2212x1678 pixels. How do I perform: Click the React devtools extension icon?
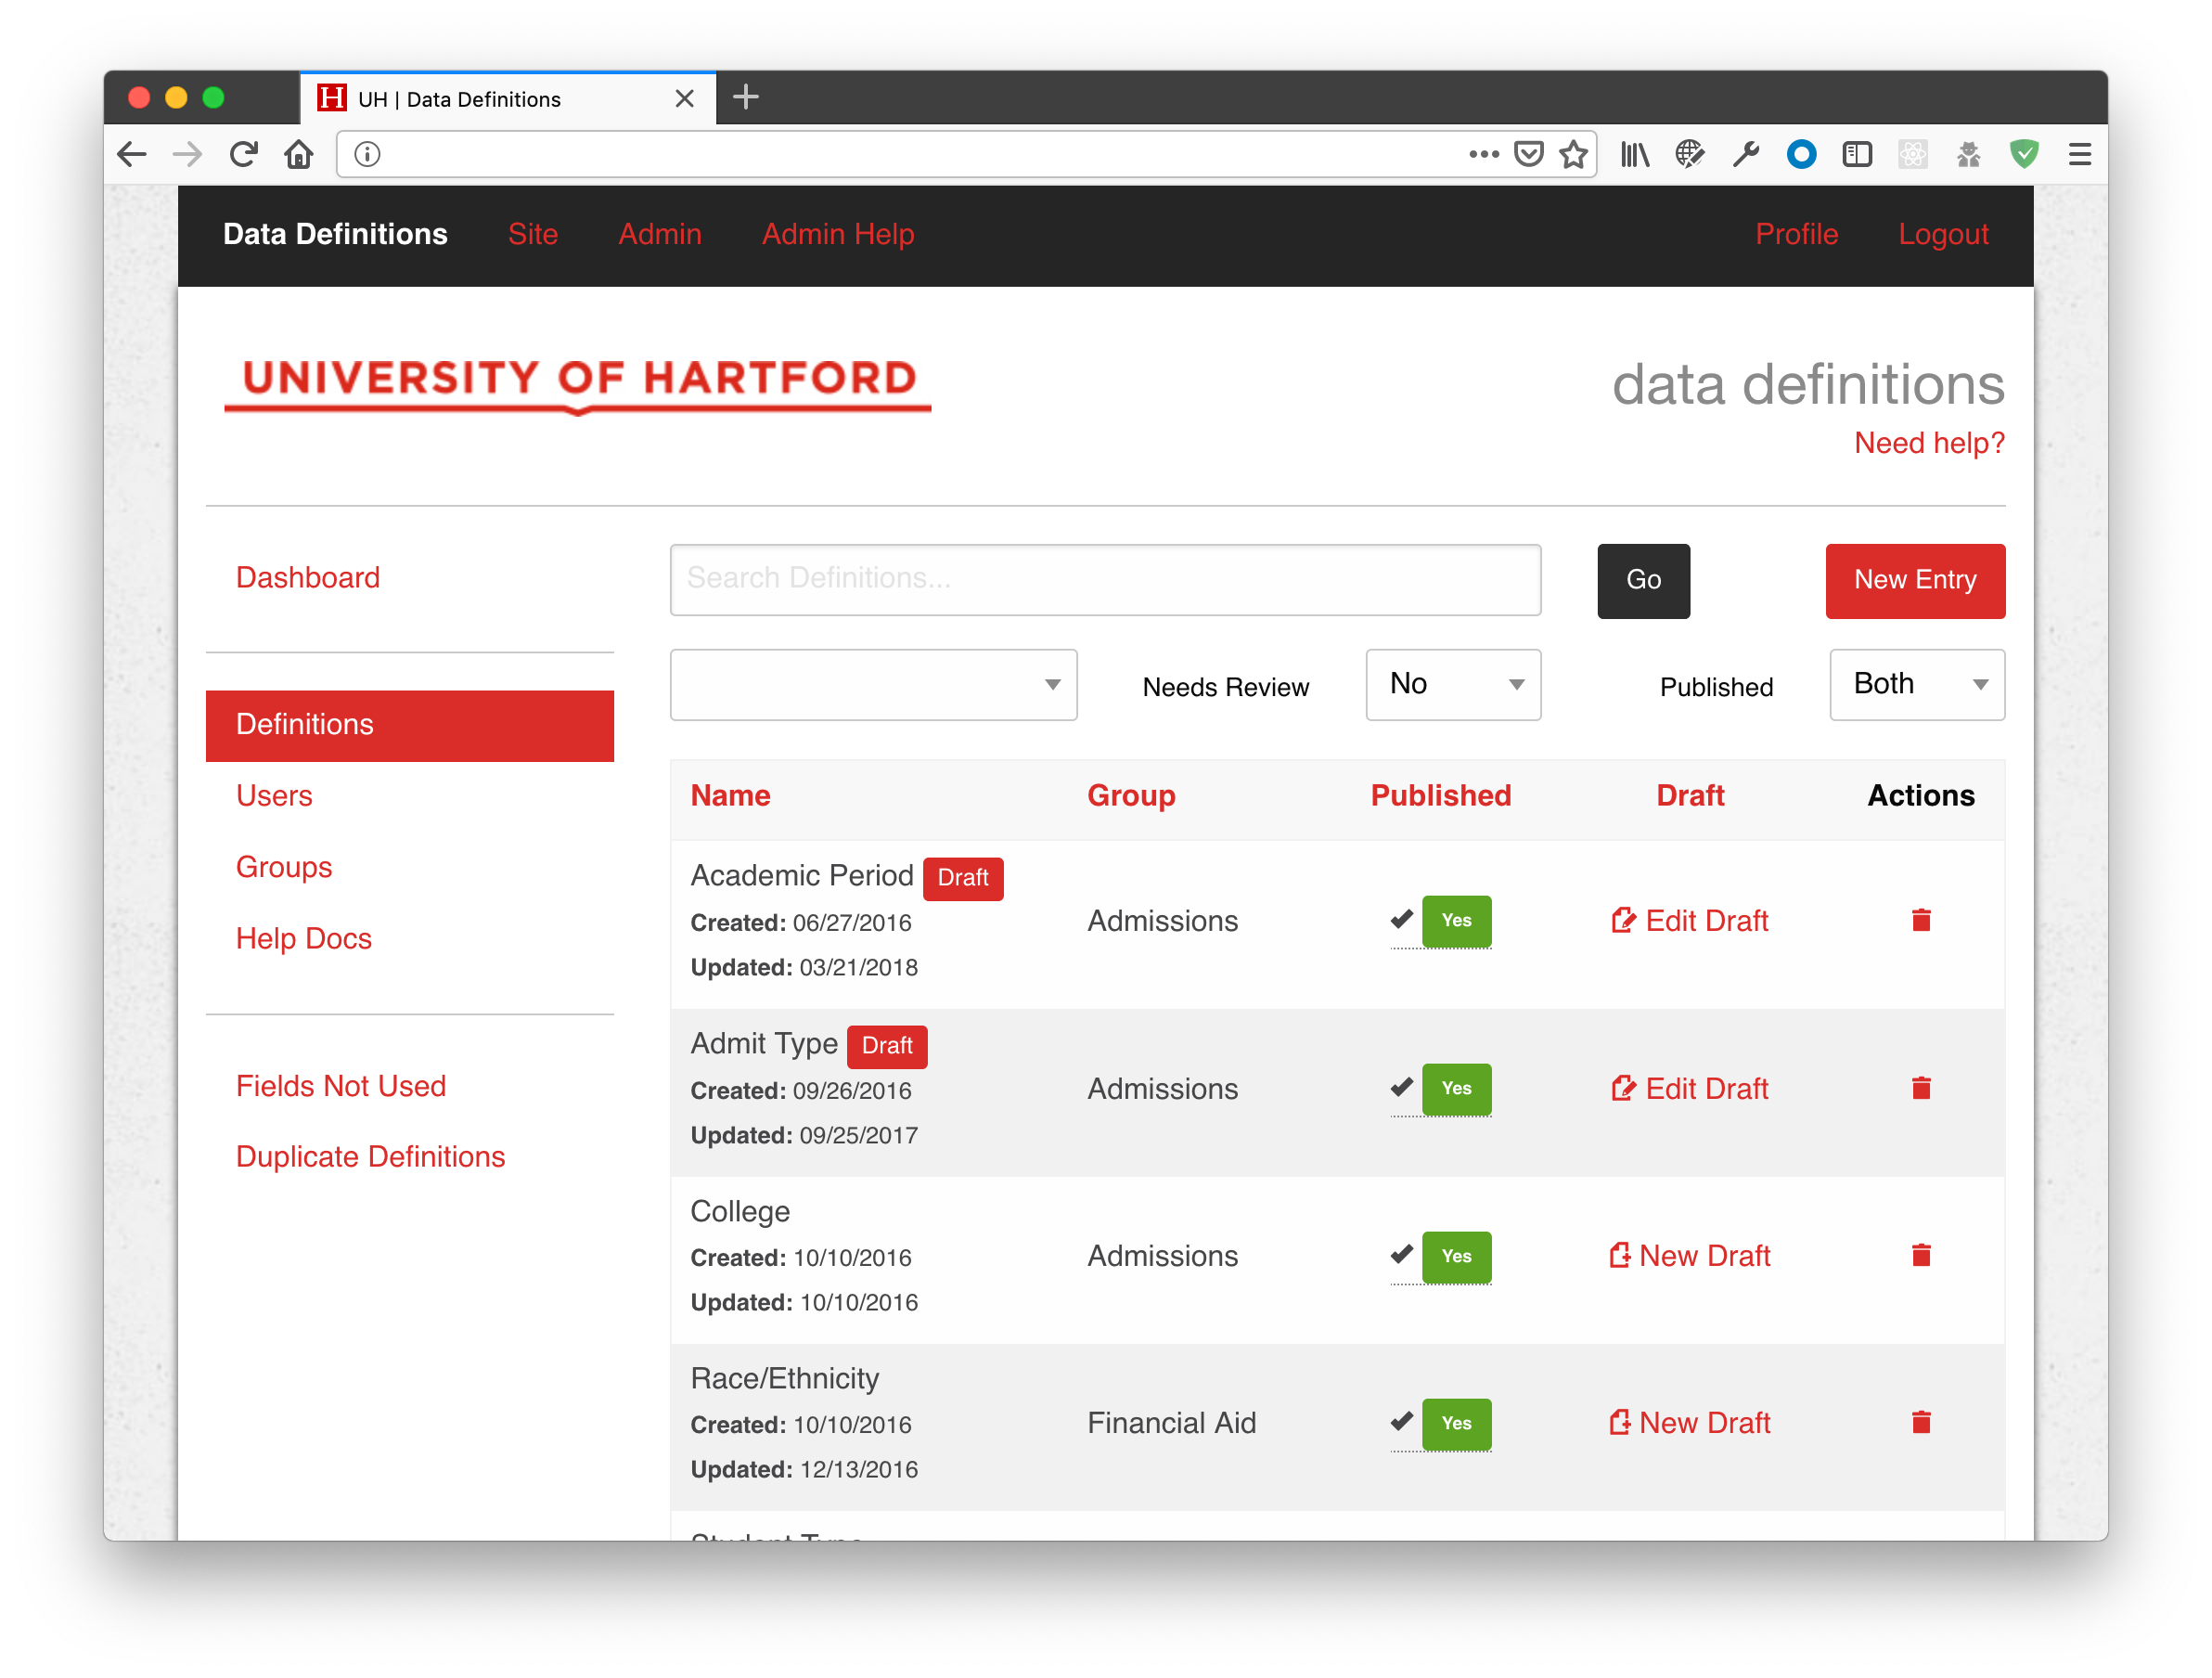[1912, 154]
